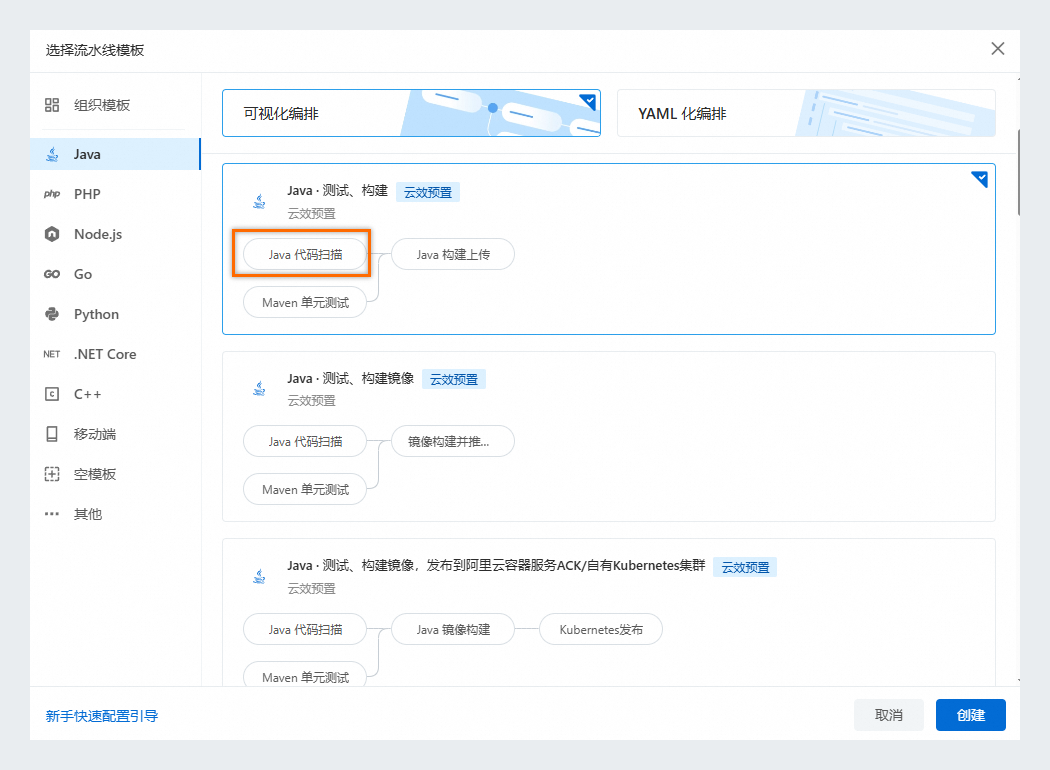
Task: Click the Node.js hexagon icon
Action: 52,234
